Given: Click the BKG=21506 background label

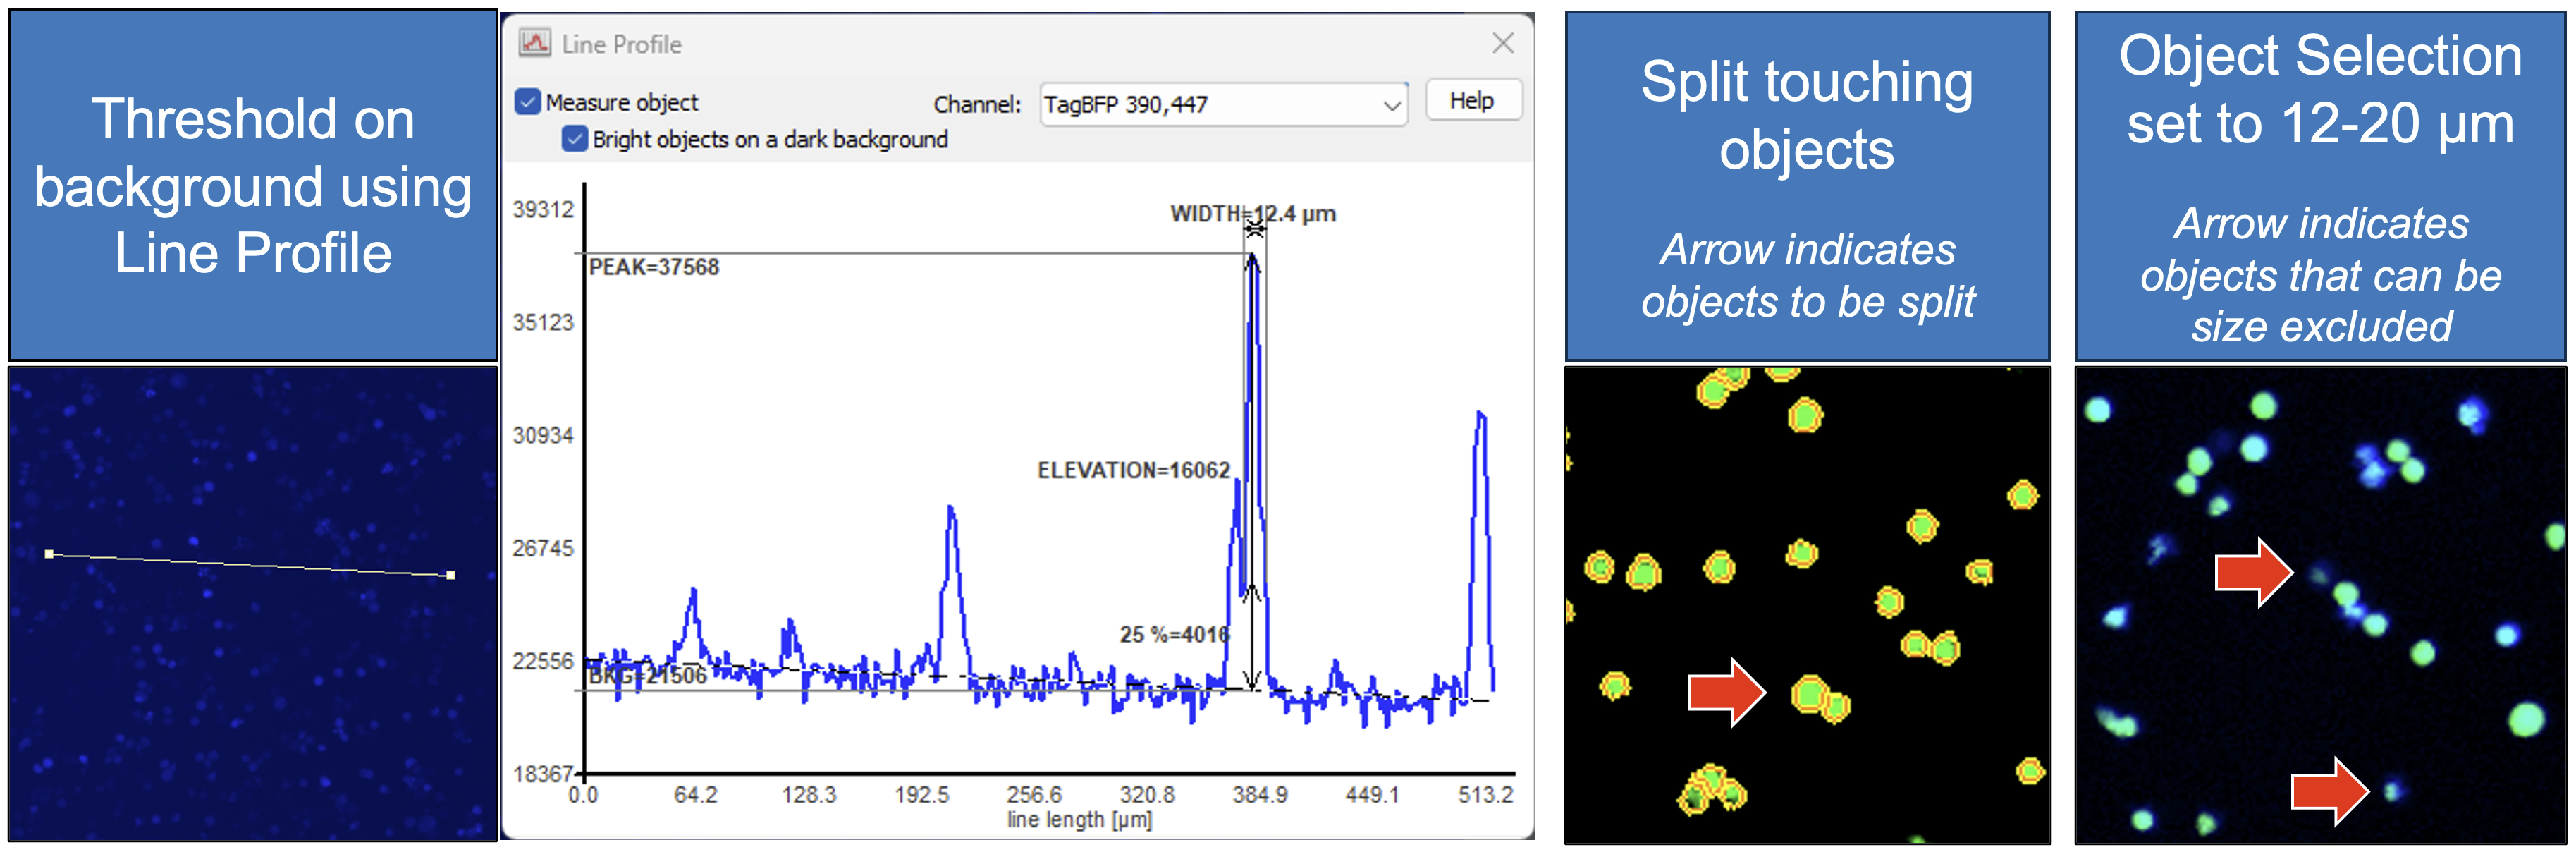Looking at the screenshot, I should coord(647,676).
